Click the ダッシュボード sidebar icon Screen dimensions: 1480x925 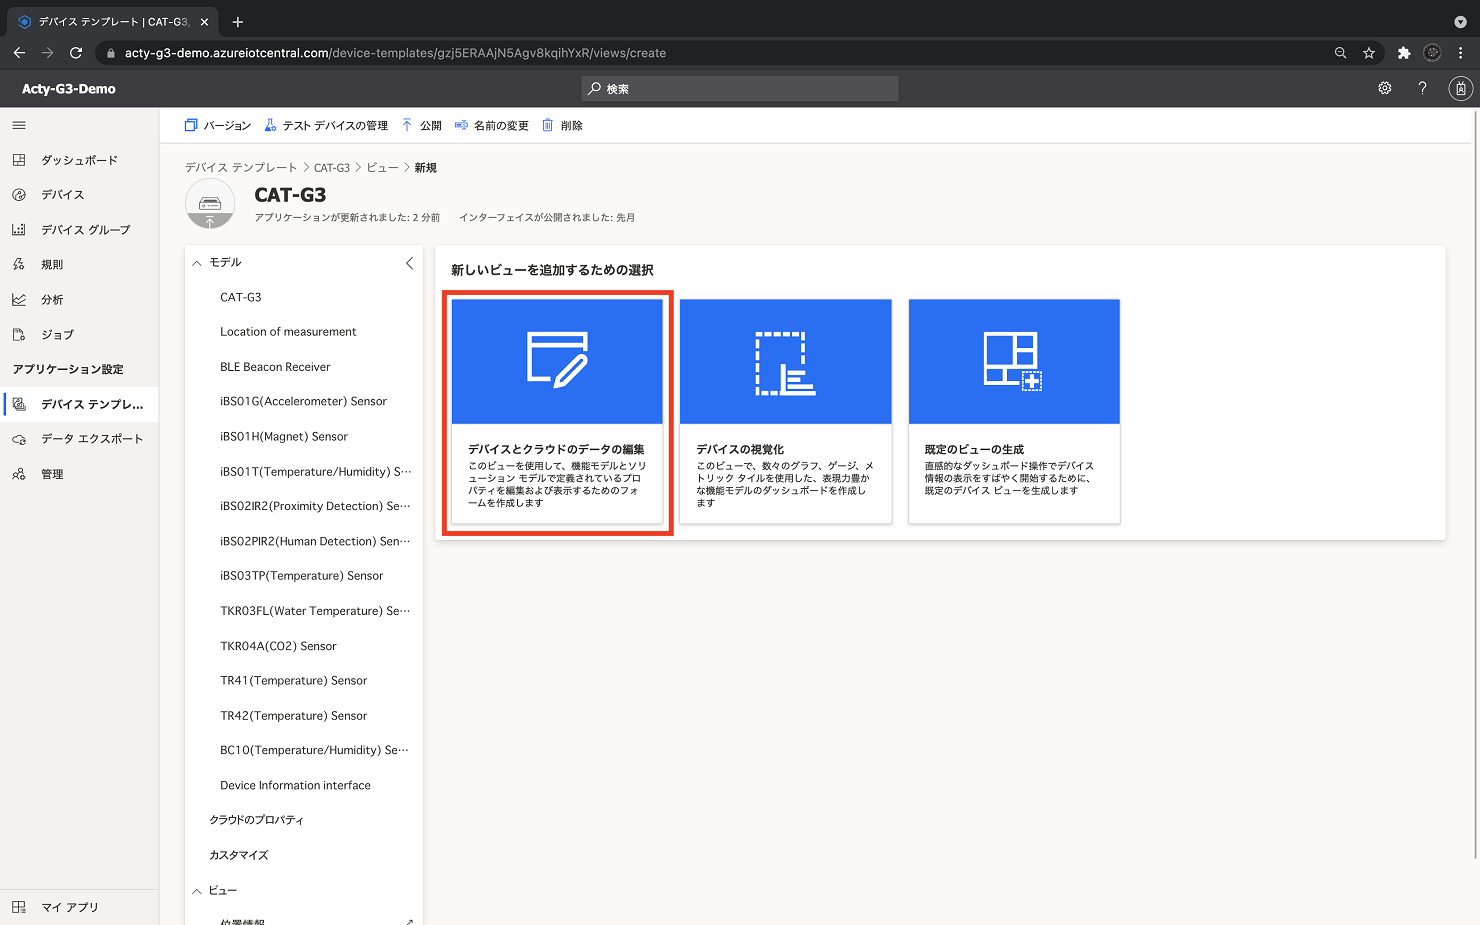tap(19, 160)
